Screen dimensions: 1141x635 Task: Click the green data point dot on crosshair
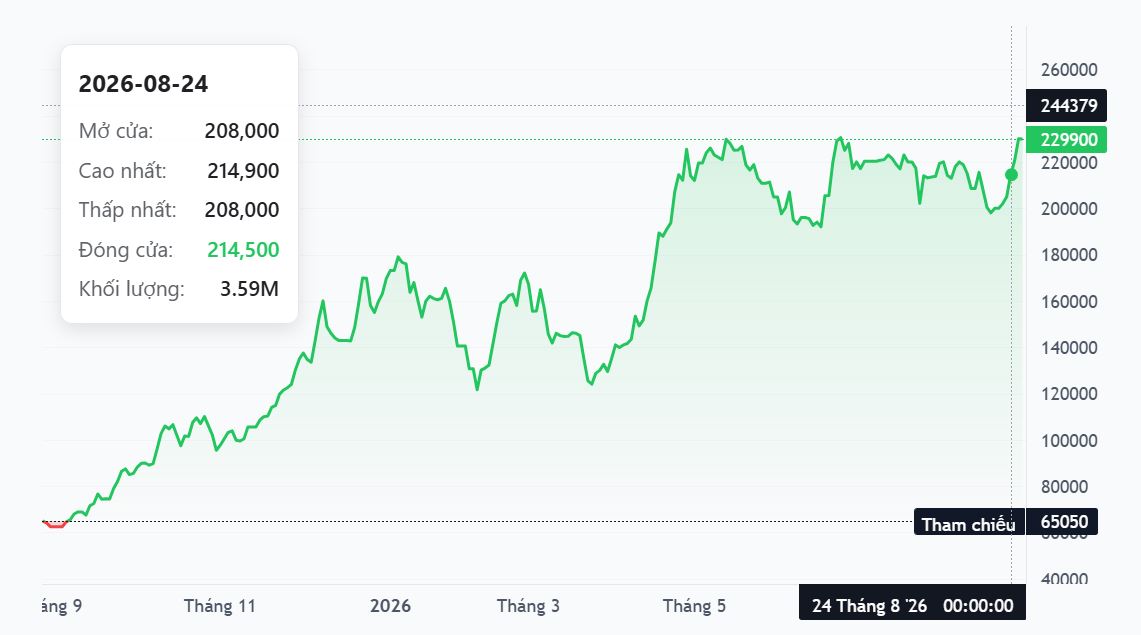1011,175
